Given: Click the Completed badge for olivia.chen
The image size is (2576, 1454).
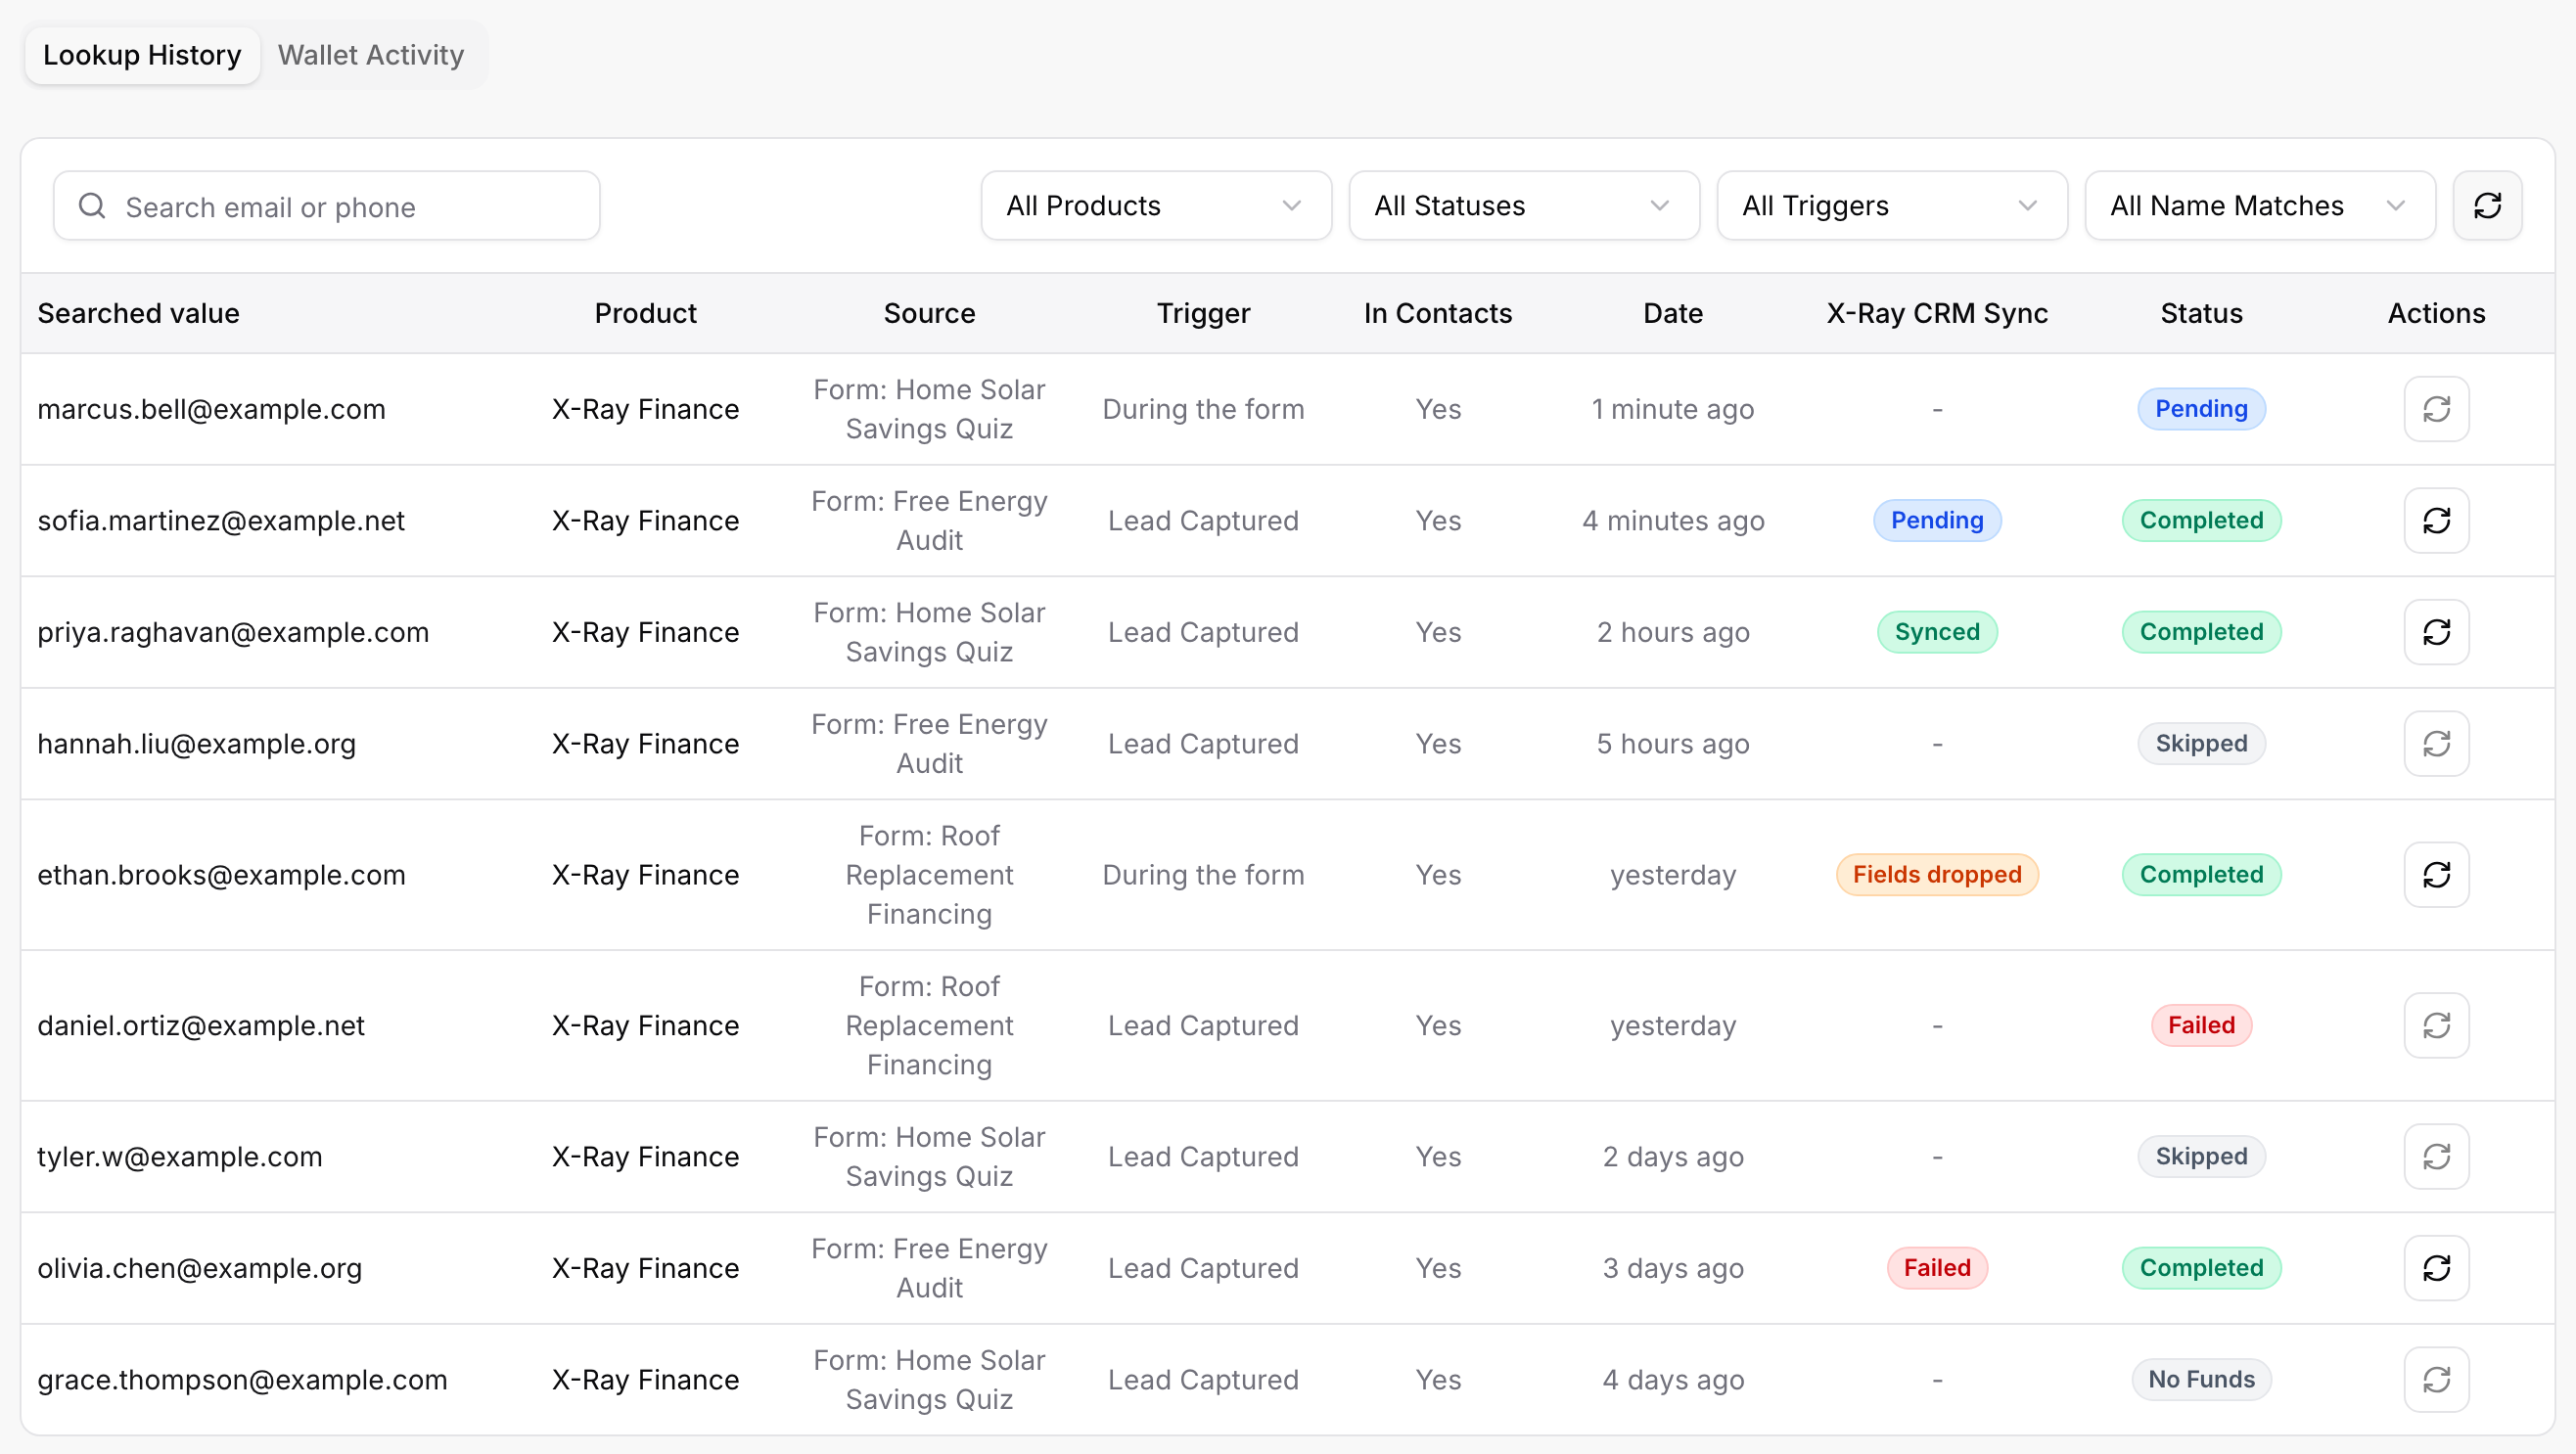Looking at the screenshot, I should click(x=2201, y=1268).
